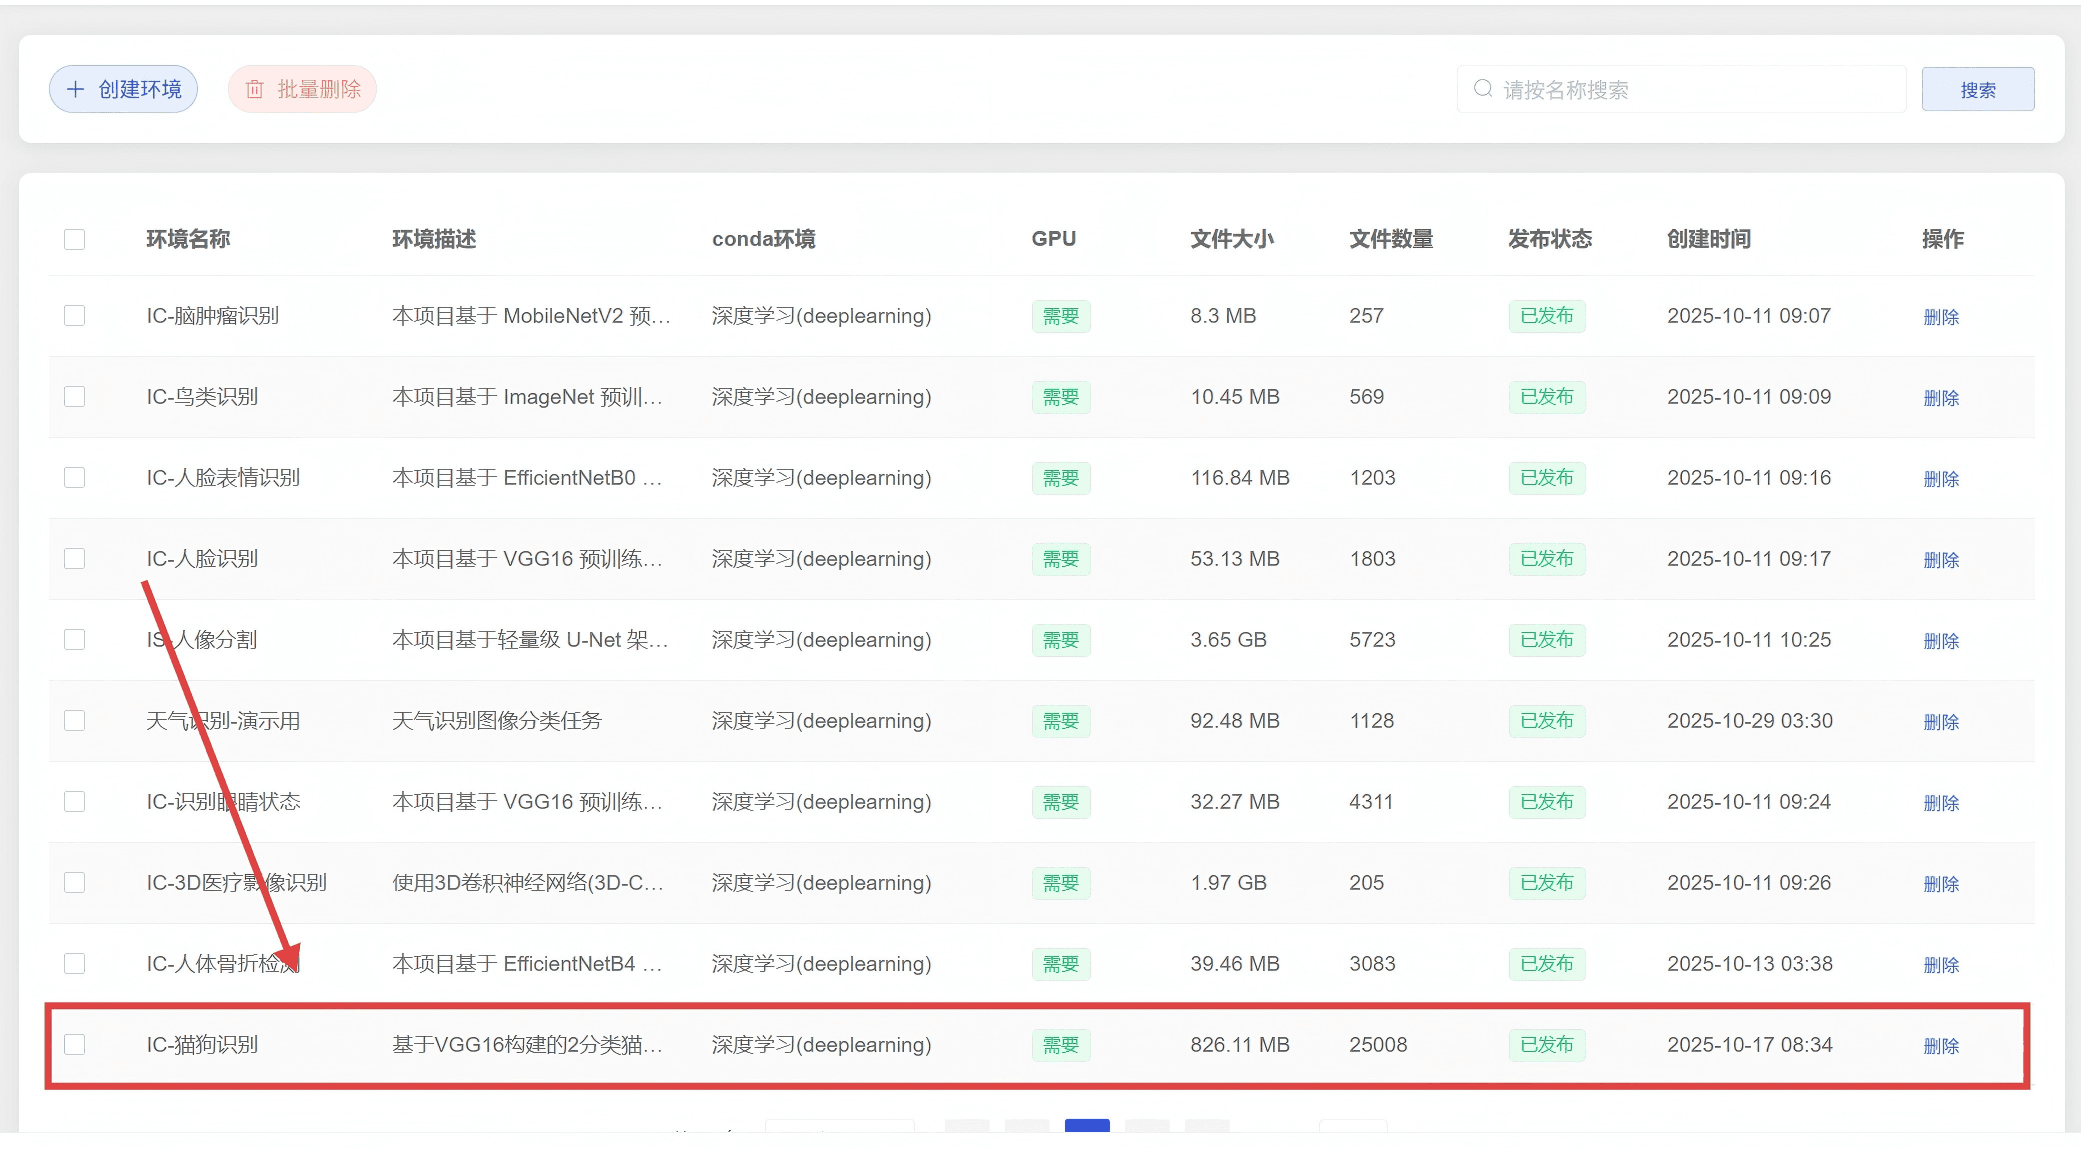Delete the IC-猫狗识别 environment
2081x1149 pixels.
pyautogui.click(x=1940, y=1046)
